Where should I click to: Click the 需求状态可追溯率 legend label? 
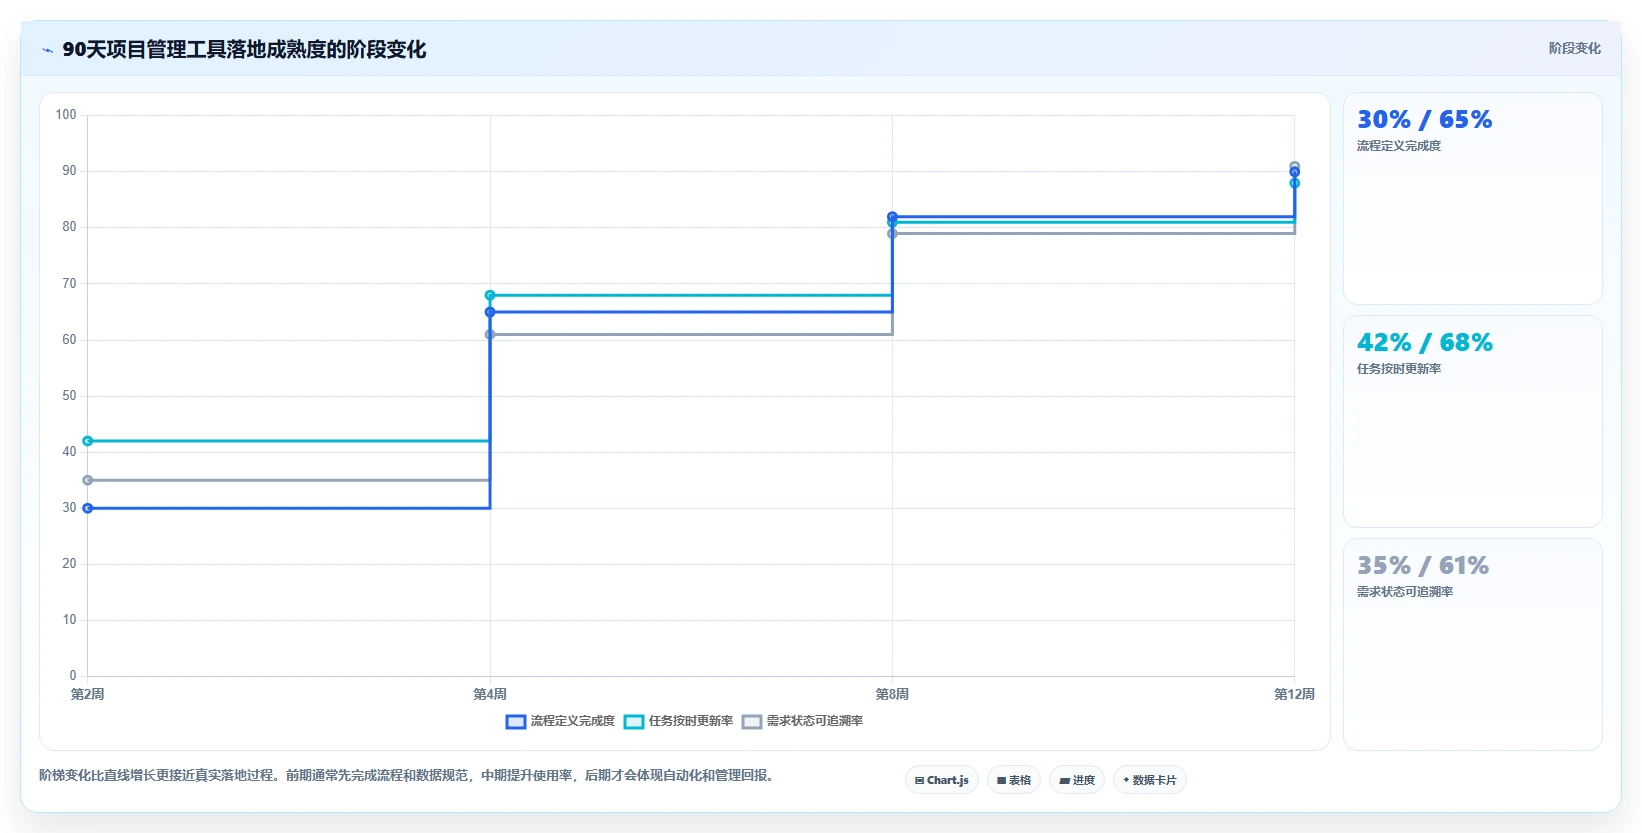pyautogui.click(x=815, y=721)
